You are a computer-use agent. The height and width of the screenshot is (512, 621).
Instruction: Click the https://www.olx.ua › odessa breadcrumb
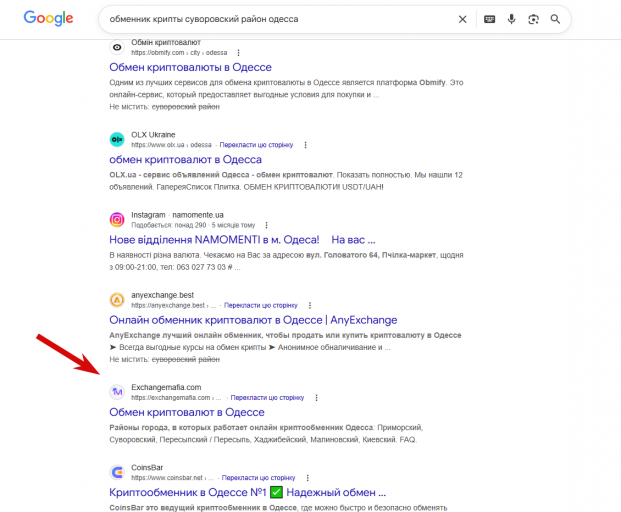click(171, 145)
